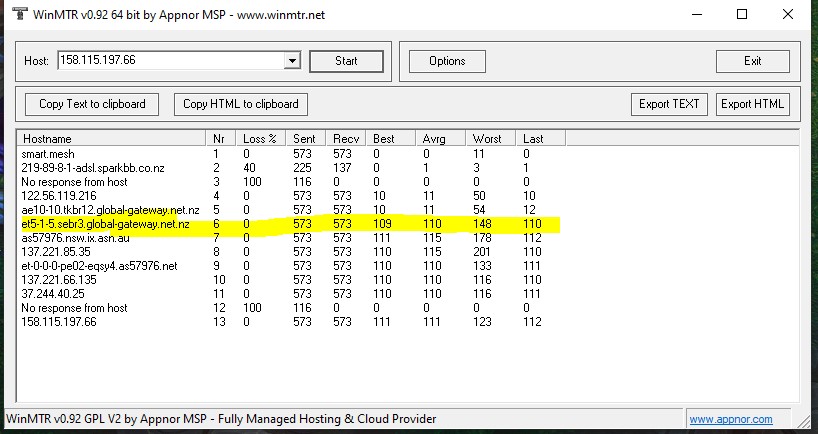Start the trace with the Start button

coord(346,61)
